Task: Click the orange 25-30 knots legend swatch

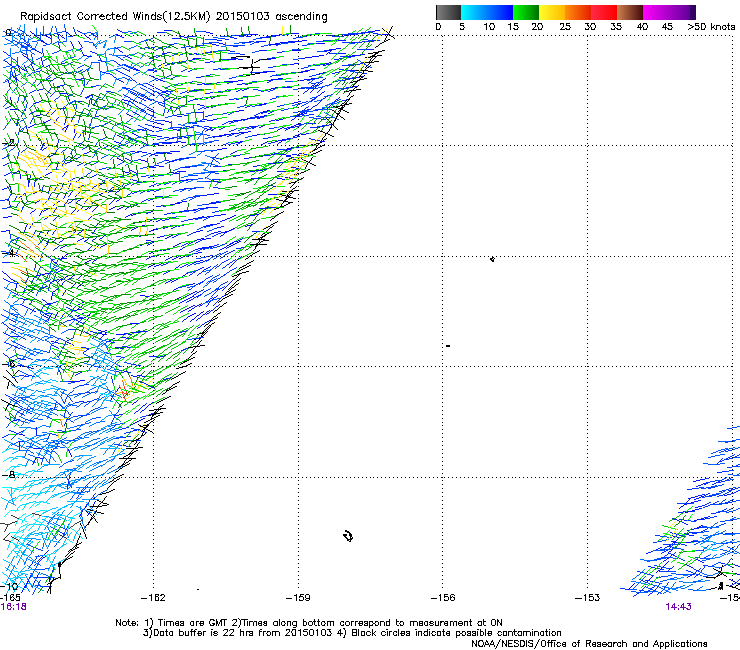Action: click(578, 12)
